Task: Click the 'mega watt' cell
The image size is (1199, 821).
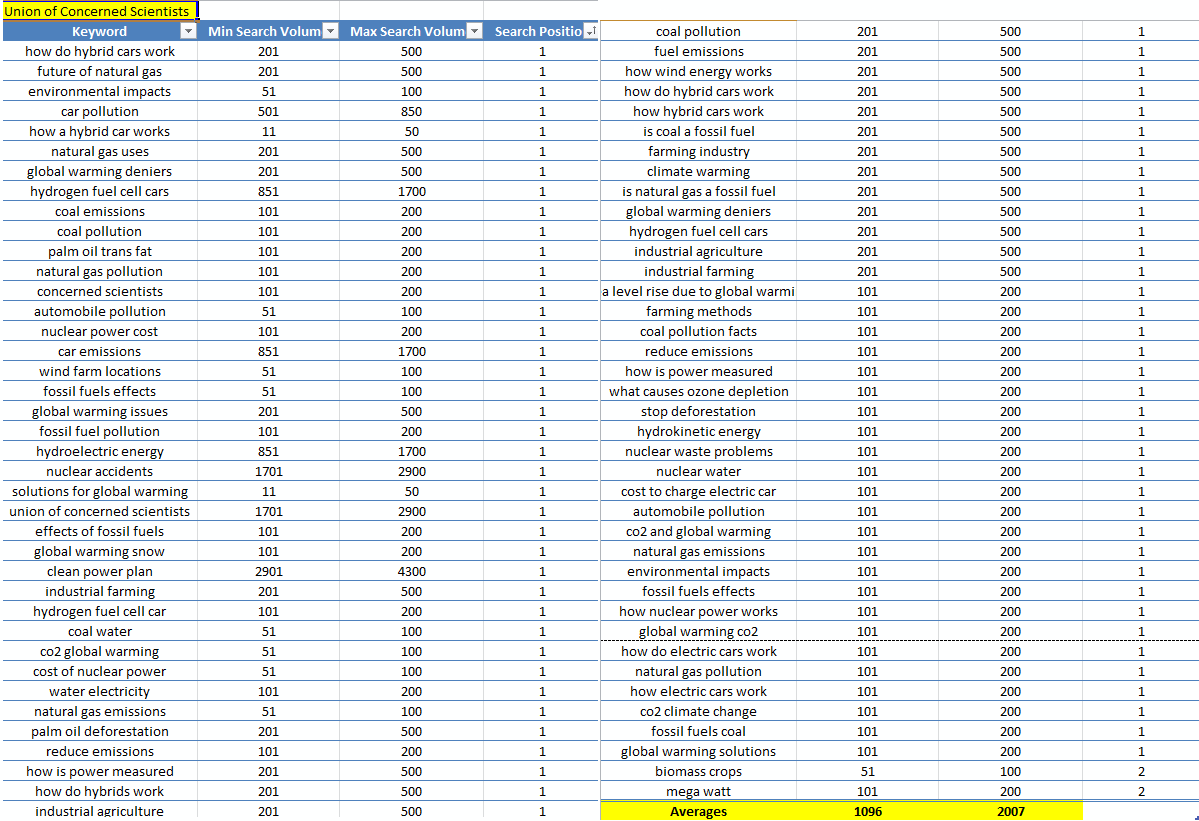Action: point(698,791)
